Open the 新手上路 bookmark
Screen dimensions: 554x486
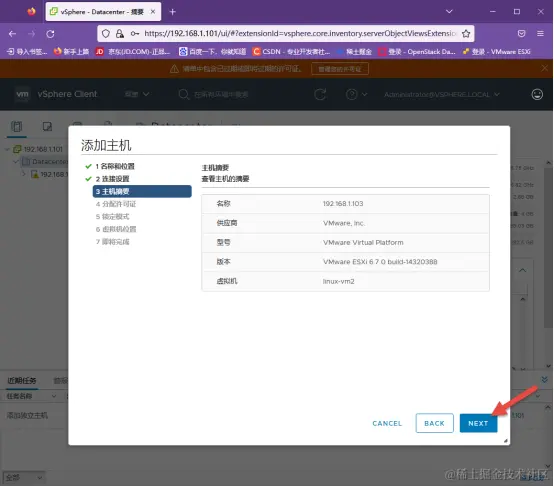click(71, 52)
